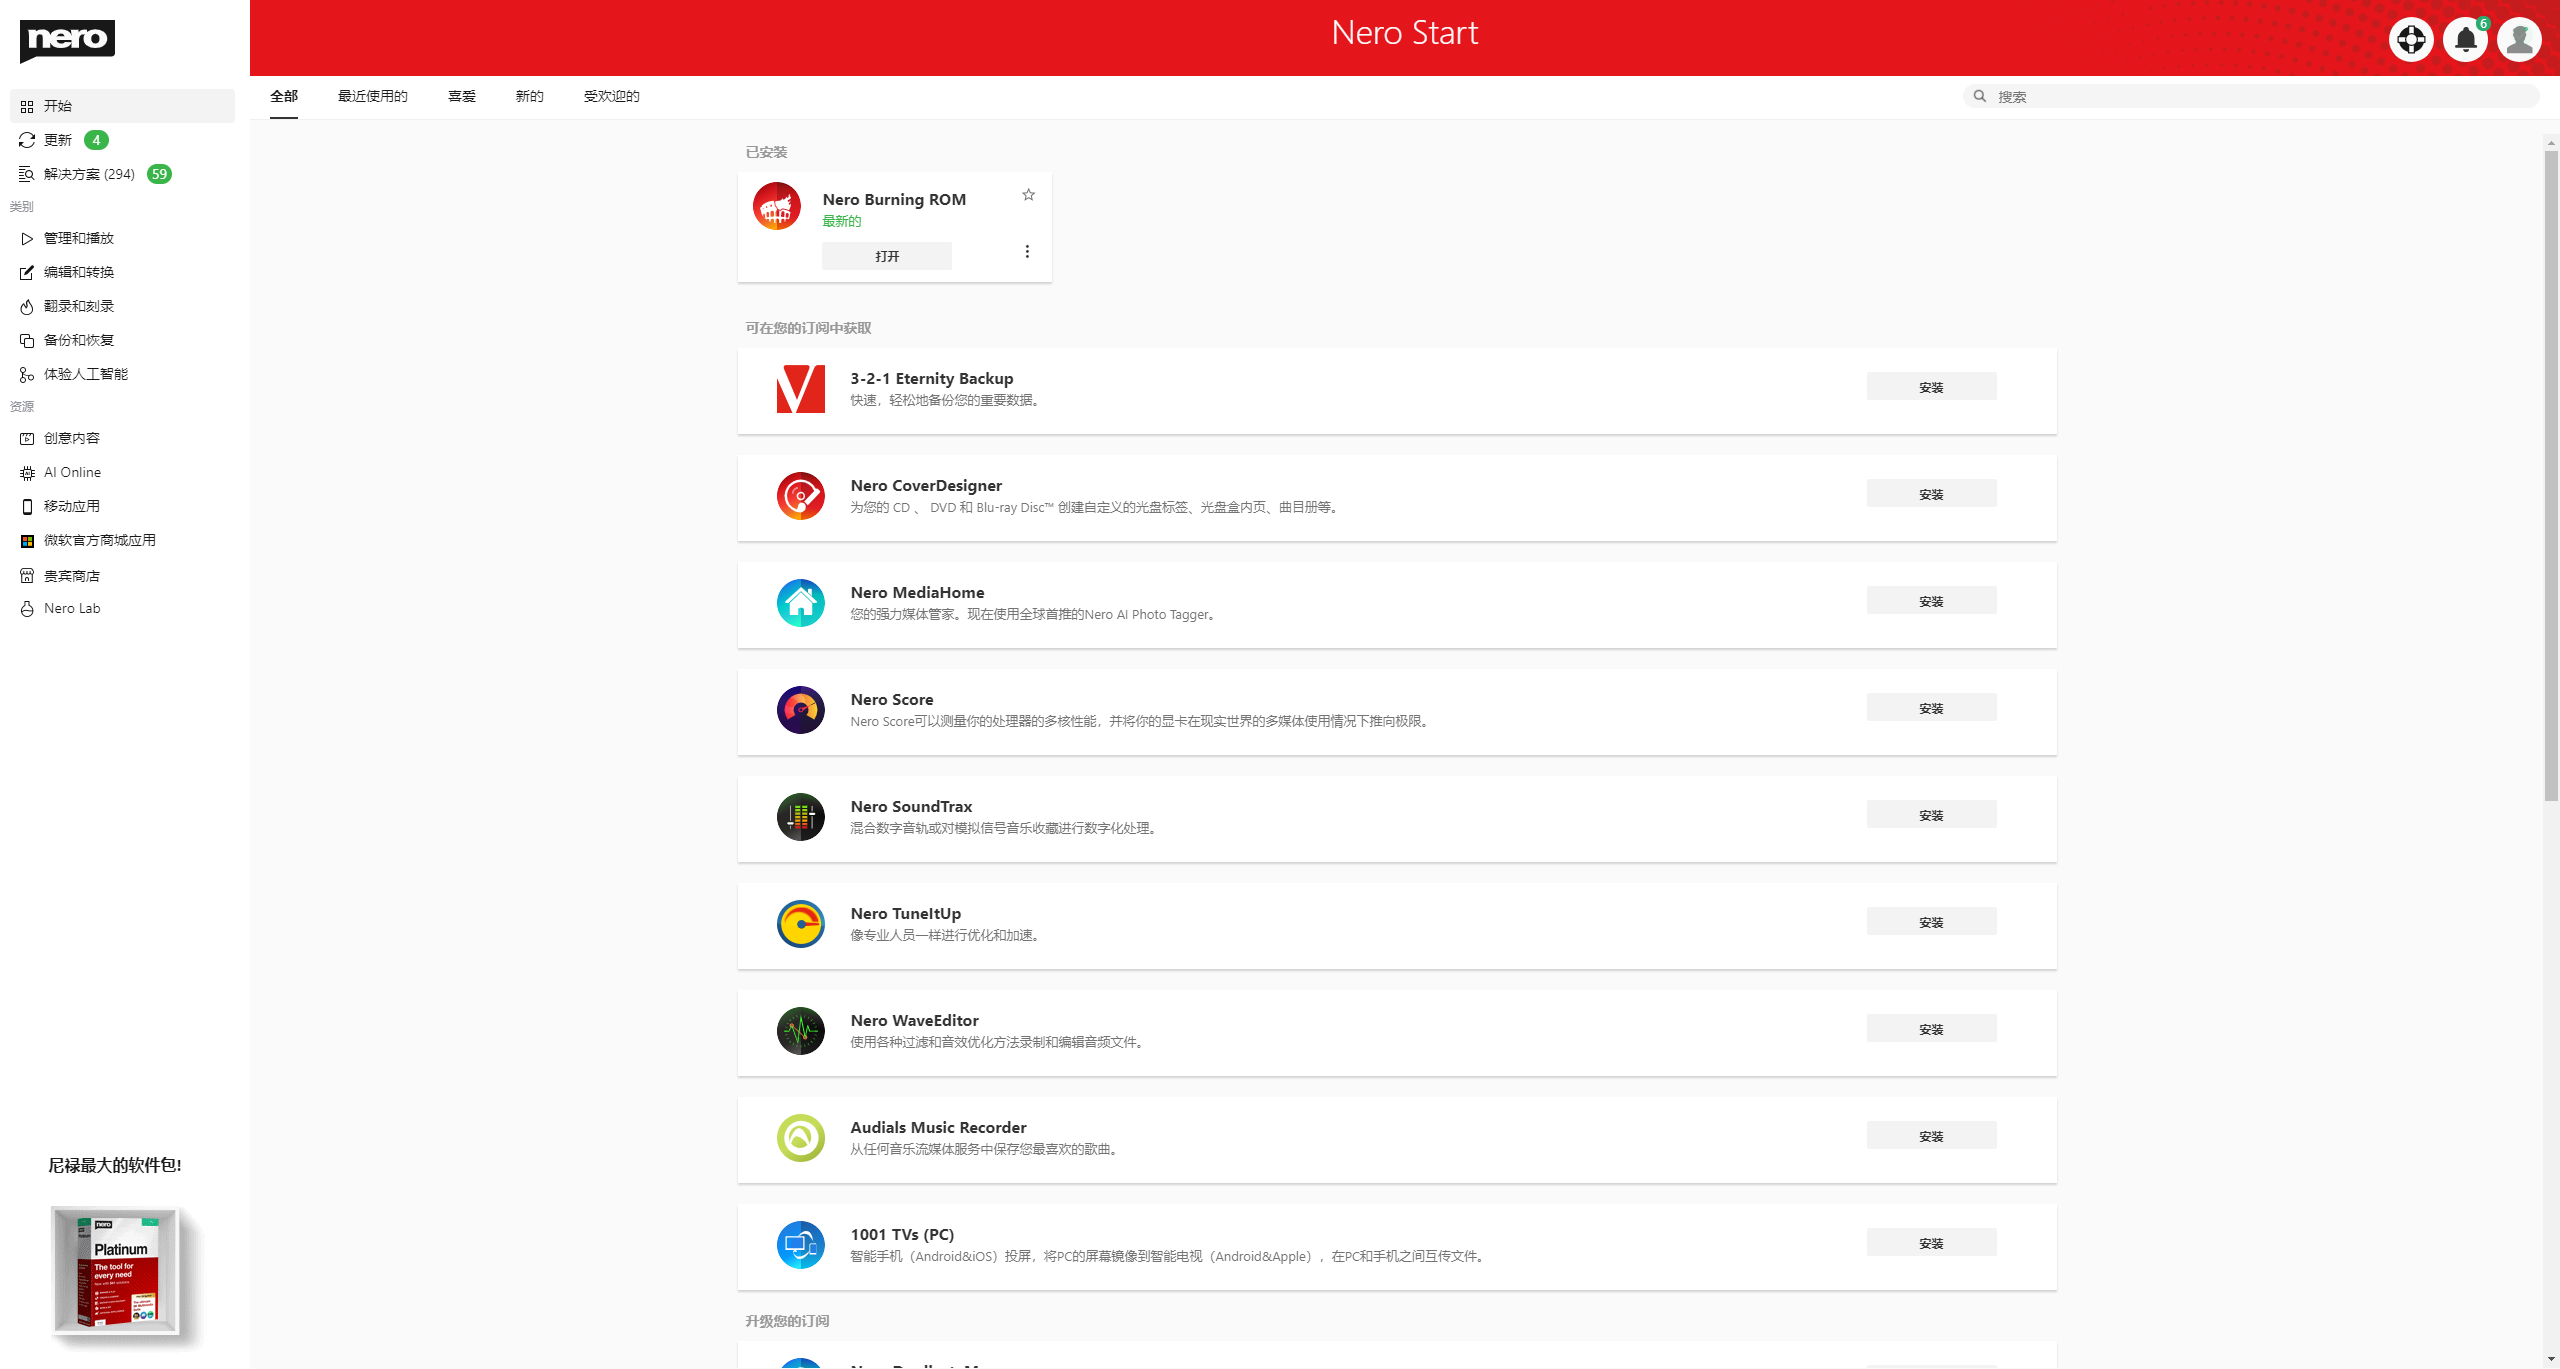
Task: Open 备份和恢复 category
Action: pos(122,340)
